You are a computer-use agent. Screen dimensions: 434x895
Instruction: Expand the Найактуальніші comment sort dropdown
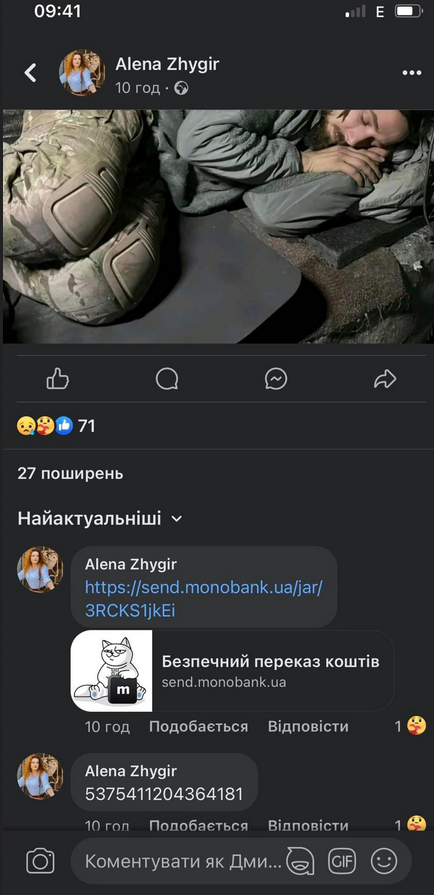(x=99, y=518)
